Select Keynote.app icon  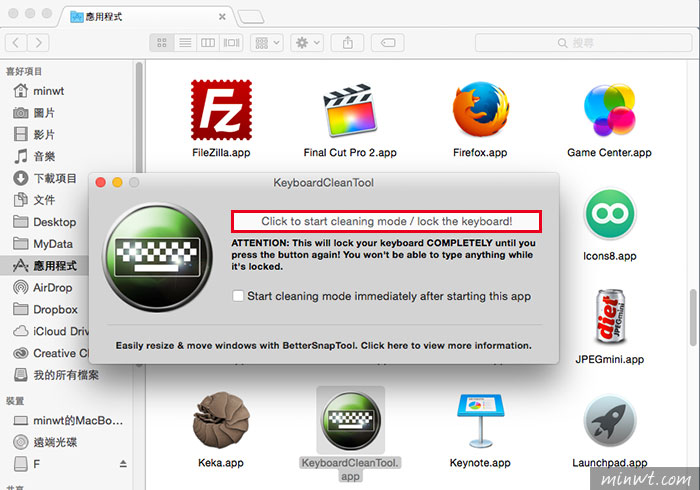pyautogui.click(x=480, y=420)
